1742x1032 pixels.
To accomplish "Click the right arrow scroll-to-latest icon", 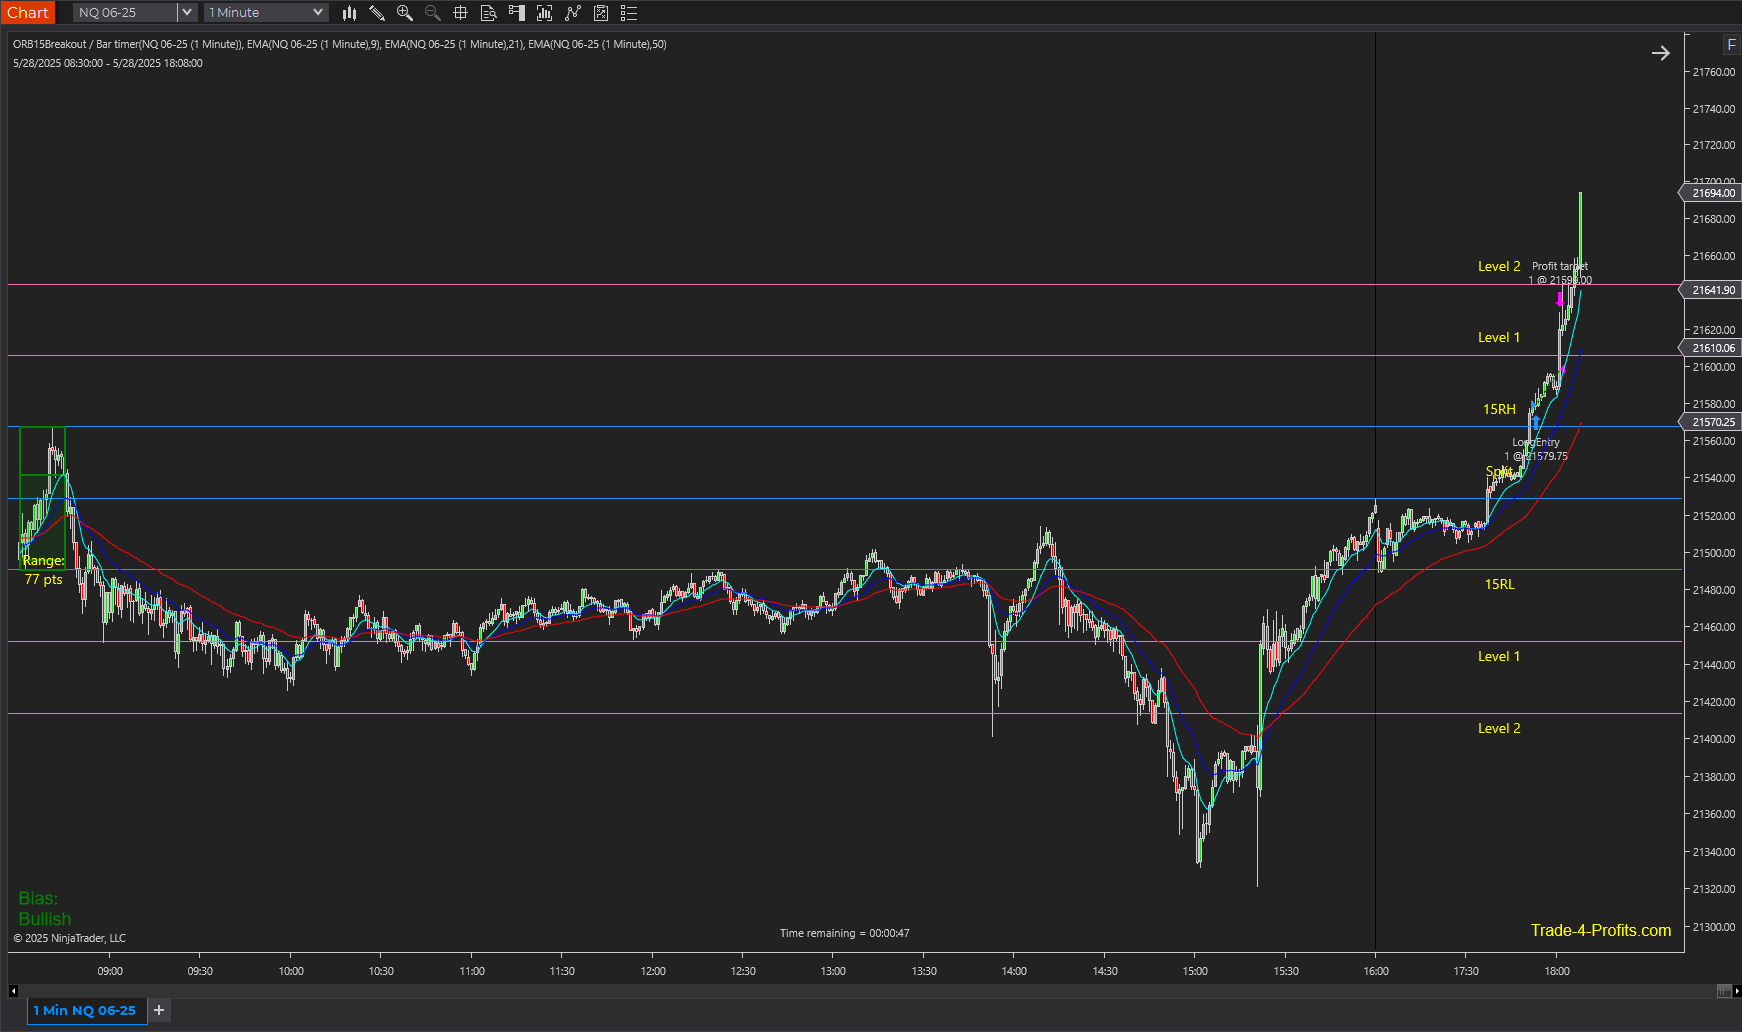I will [x=1660, y=53].
